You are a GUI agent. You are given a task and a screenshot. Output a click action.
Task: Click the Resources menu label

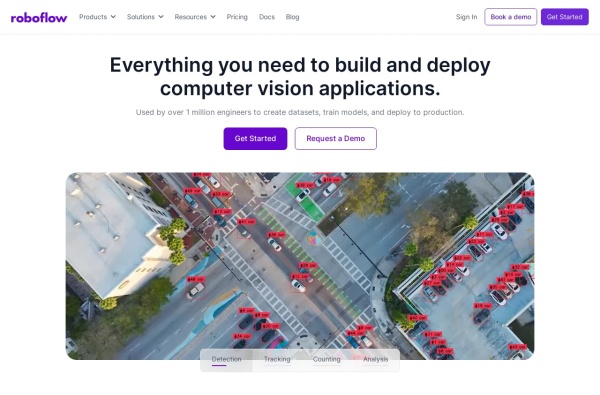pos(191,17)
